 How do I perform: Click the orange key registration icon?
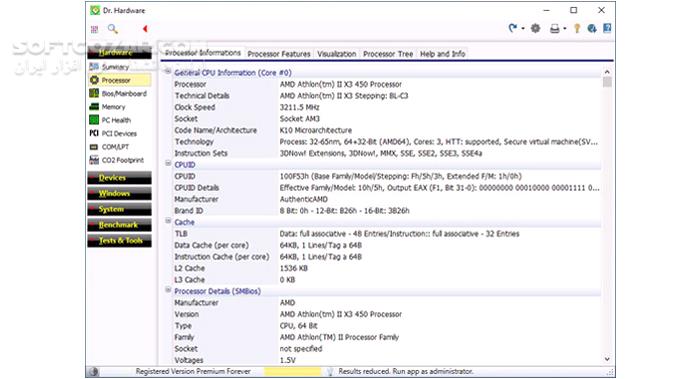pyautogui.click(x=577, y=29)
